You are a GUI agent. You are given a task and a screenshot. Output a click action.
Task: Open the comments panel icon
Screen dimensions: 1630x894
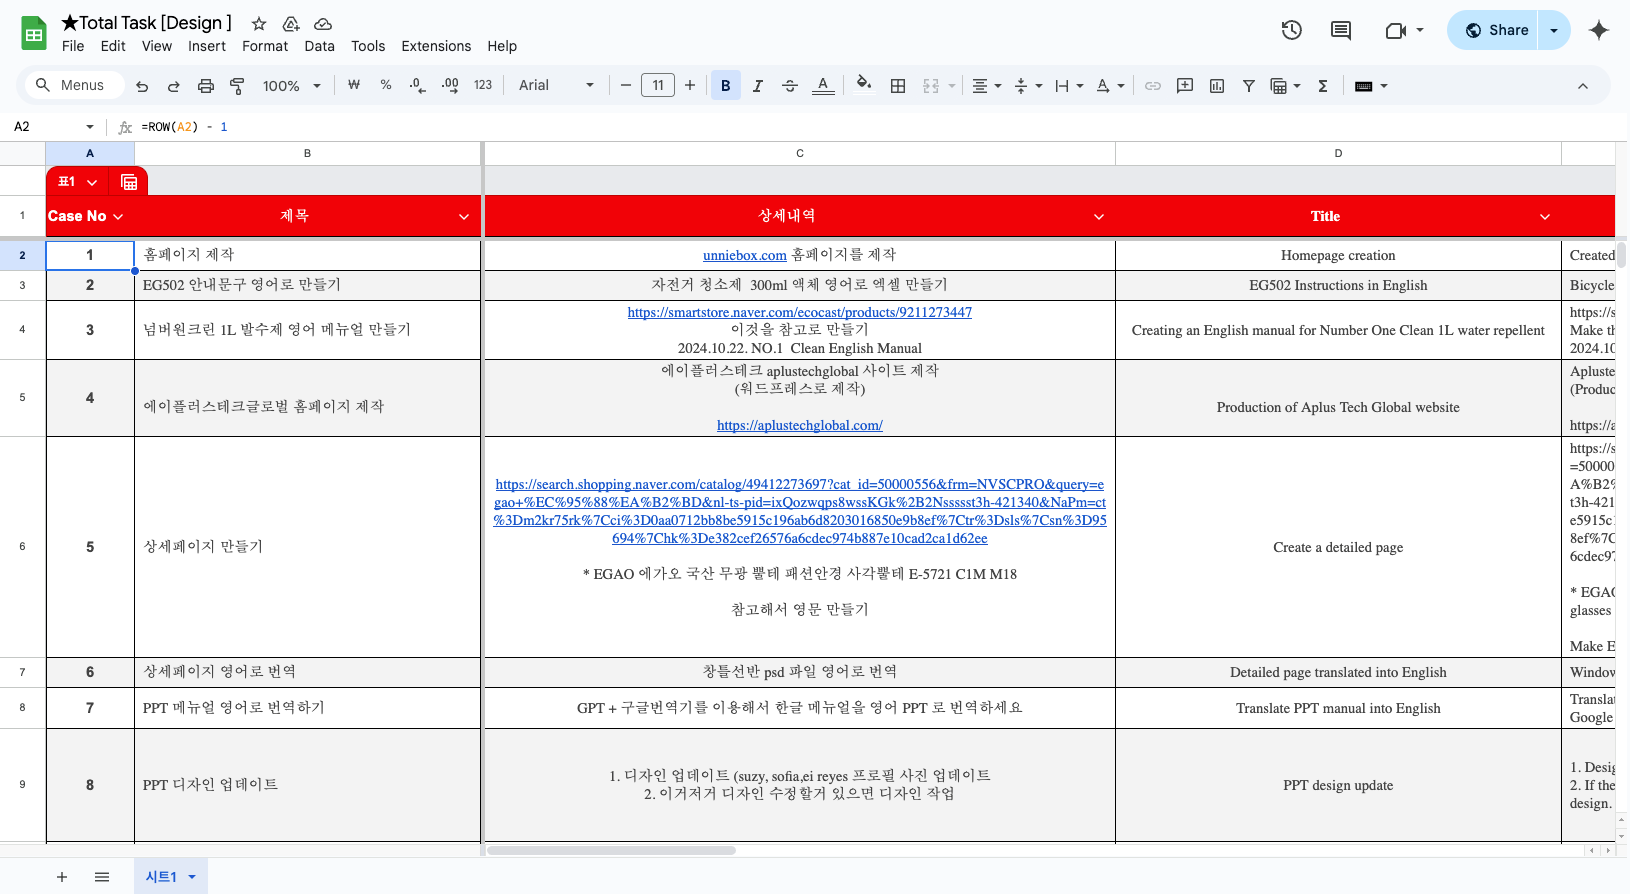tap(1340, 30)
